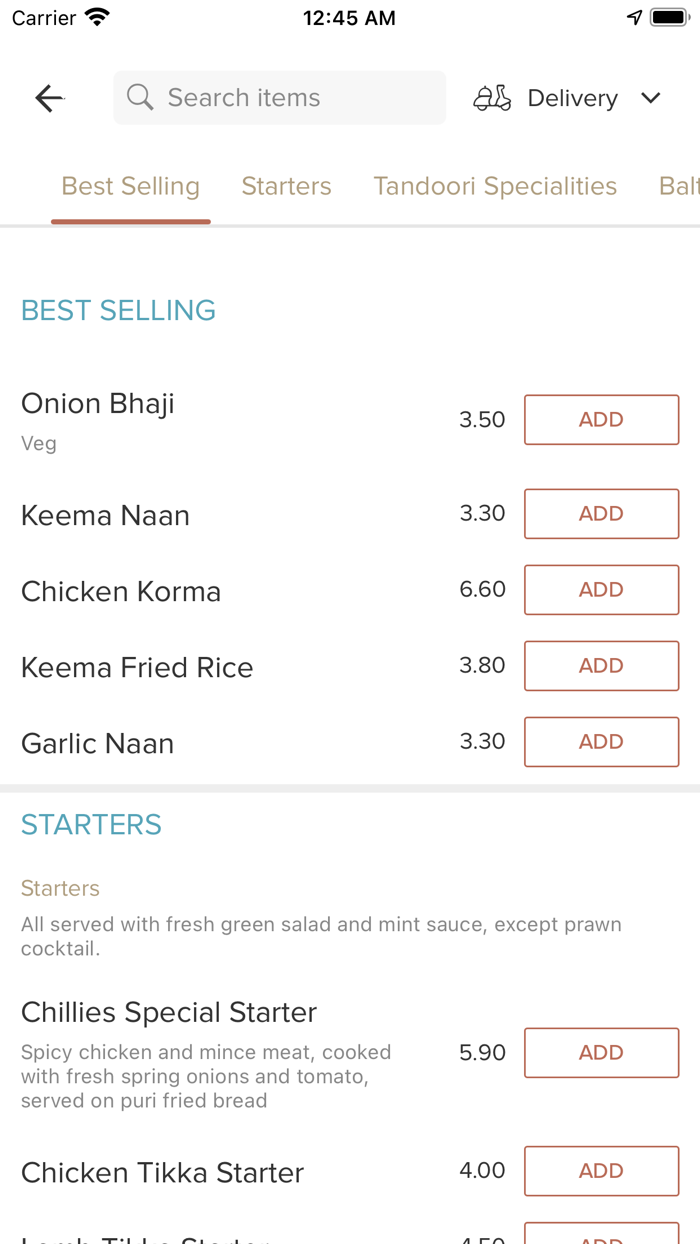
Task: Tap the clock showing 12:45 AM
Action: [x=349, y=17]
